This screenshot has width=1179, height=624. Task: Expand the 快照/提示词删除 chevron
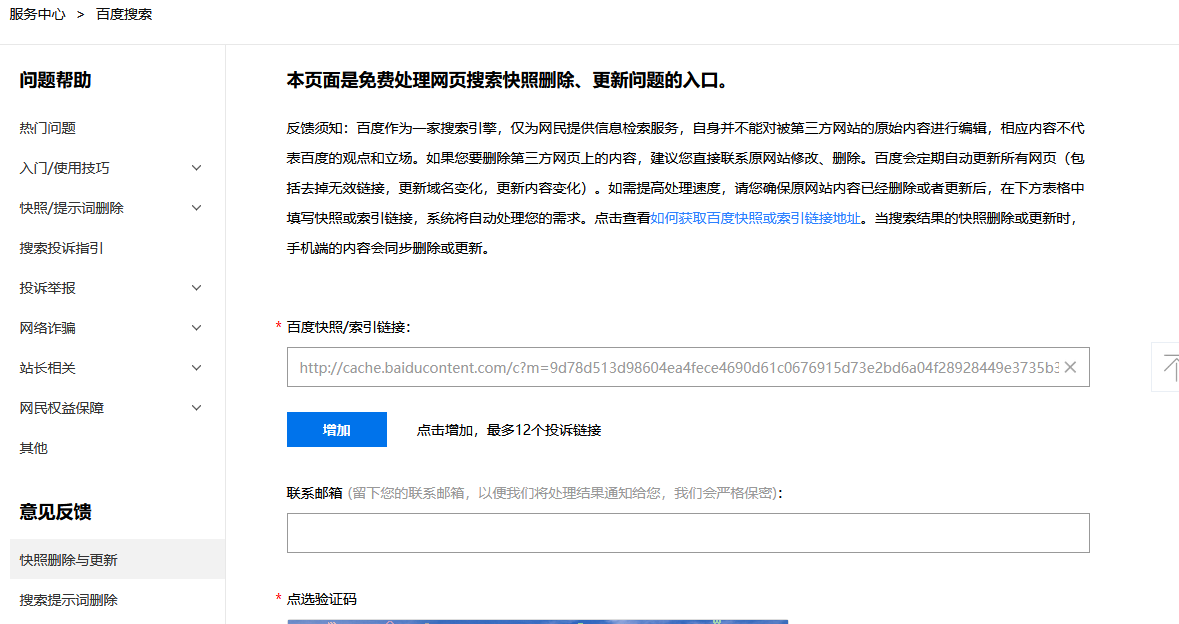196,208
